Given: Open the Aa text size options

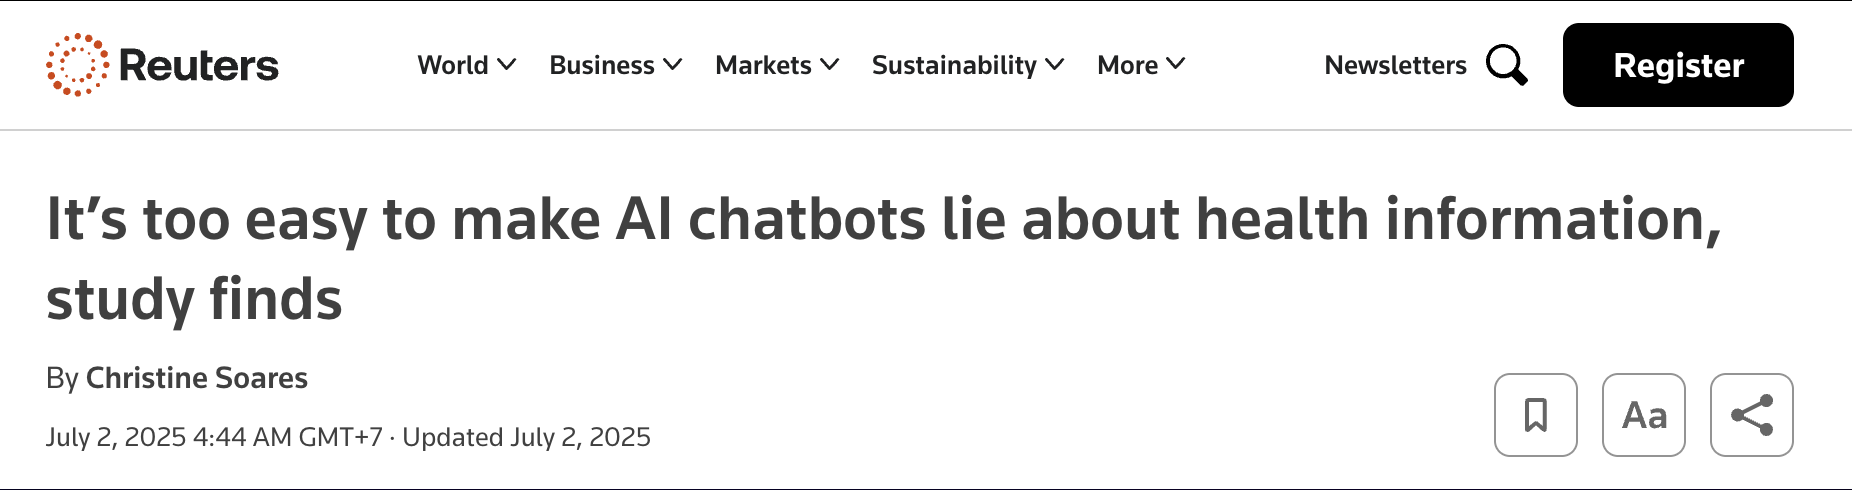Looking at the screenshot, I should point(1643,415).
